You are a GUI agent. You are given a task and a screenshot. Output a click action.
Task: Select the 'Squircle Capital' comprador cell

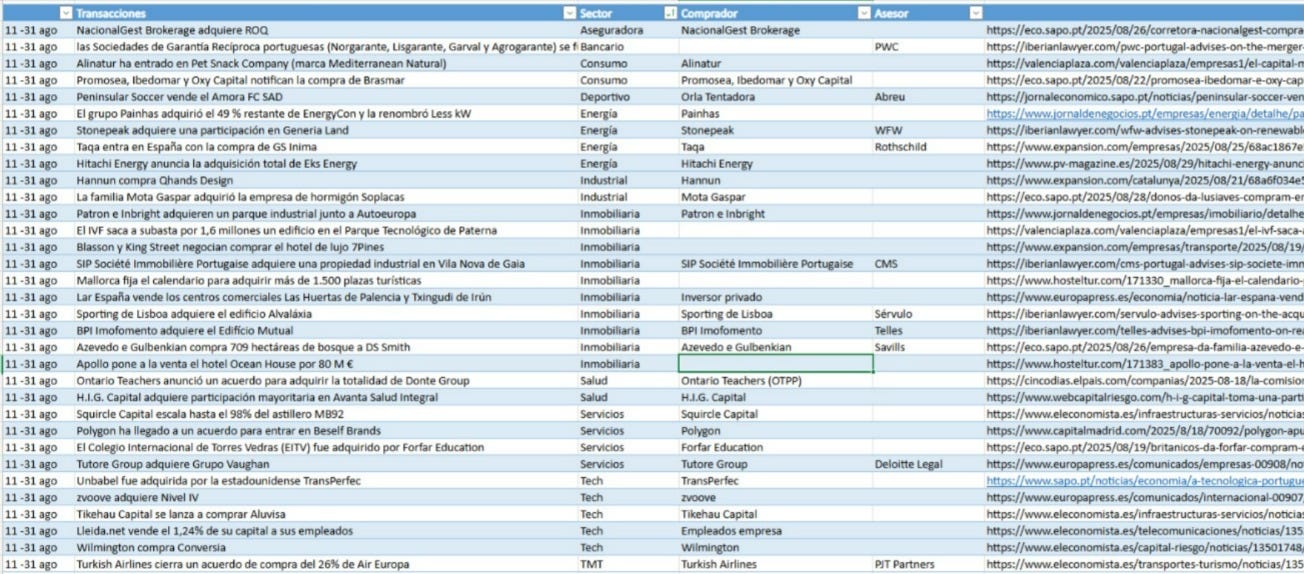[x=775, y=414]
